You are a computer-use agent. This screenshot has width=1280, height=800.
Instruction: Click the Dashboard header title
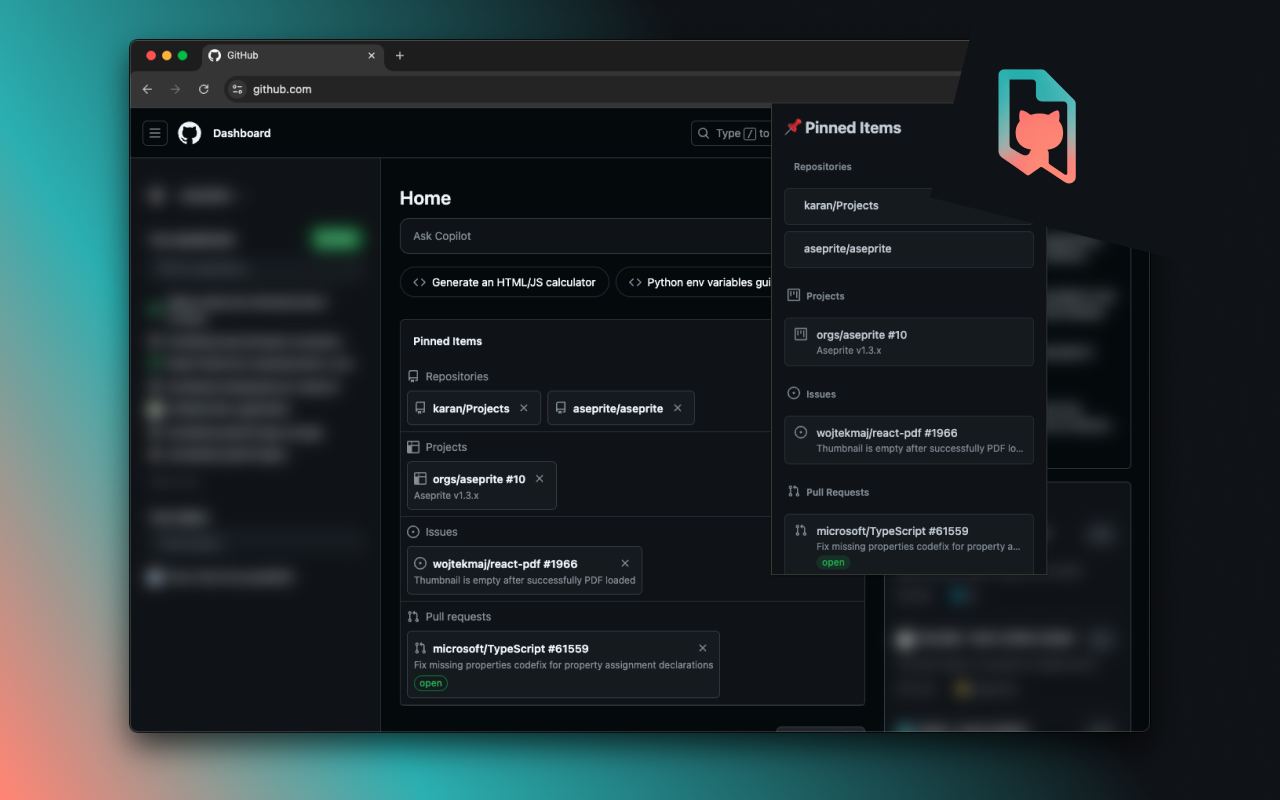pos(242,133)
